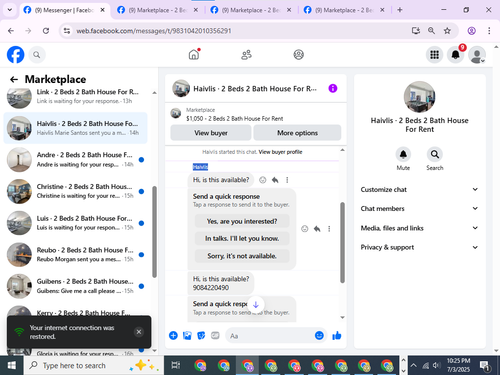
Task: Click back arrow next to Marketplace heading
Action: coord(14,79)
